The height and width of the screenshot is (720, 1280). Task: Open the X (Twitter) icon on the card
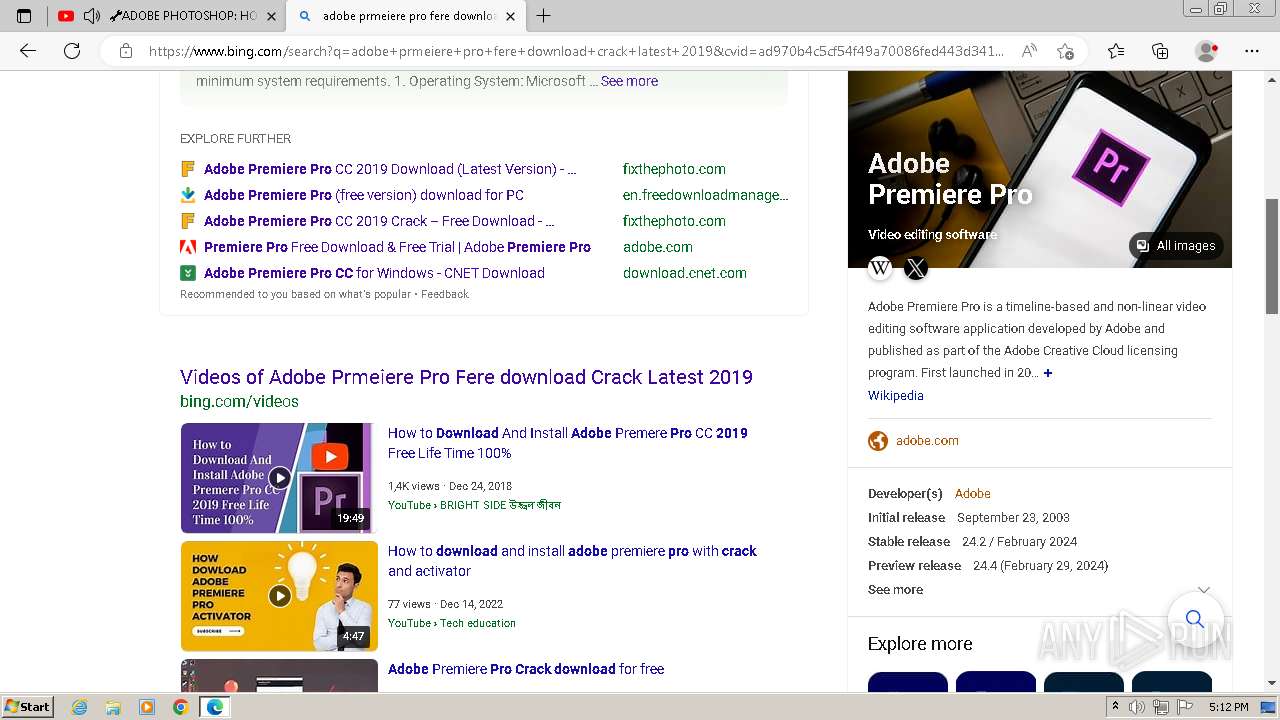coord(916,268)
